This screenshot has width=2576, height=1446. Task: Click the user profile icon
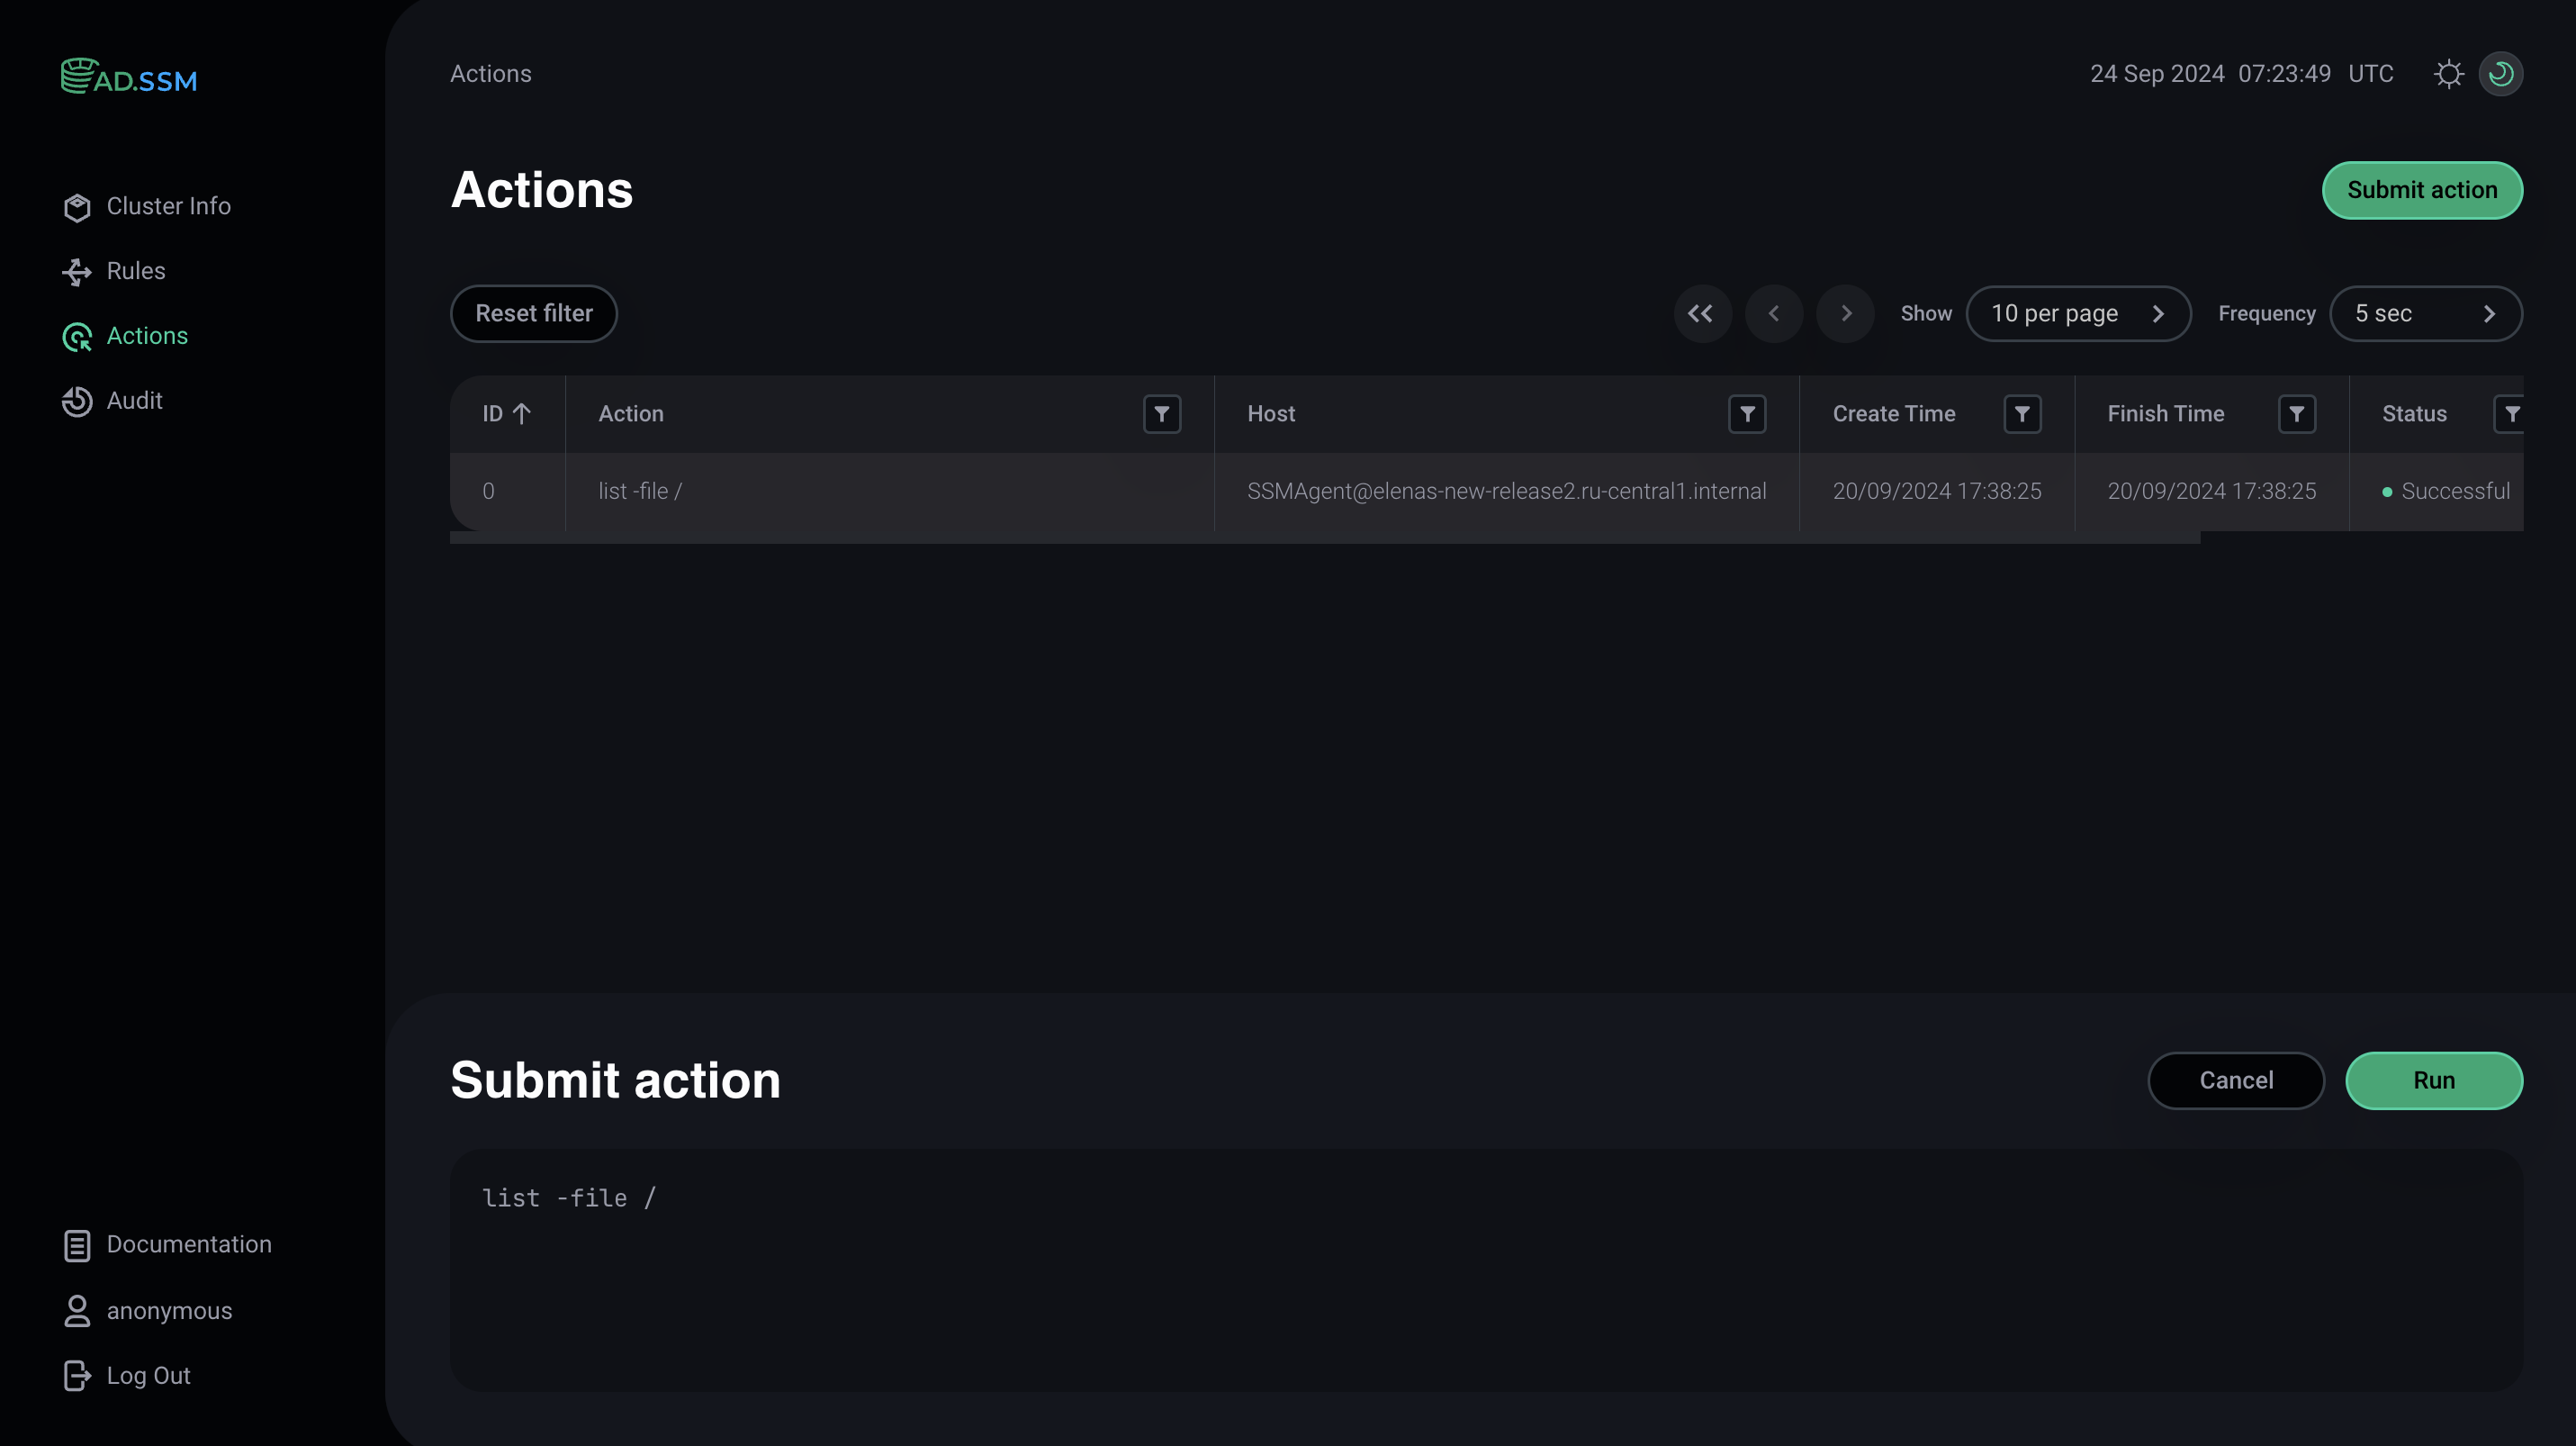point(77,1311)
